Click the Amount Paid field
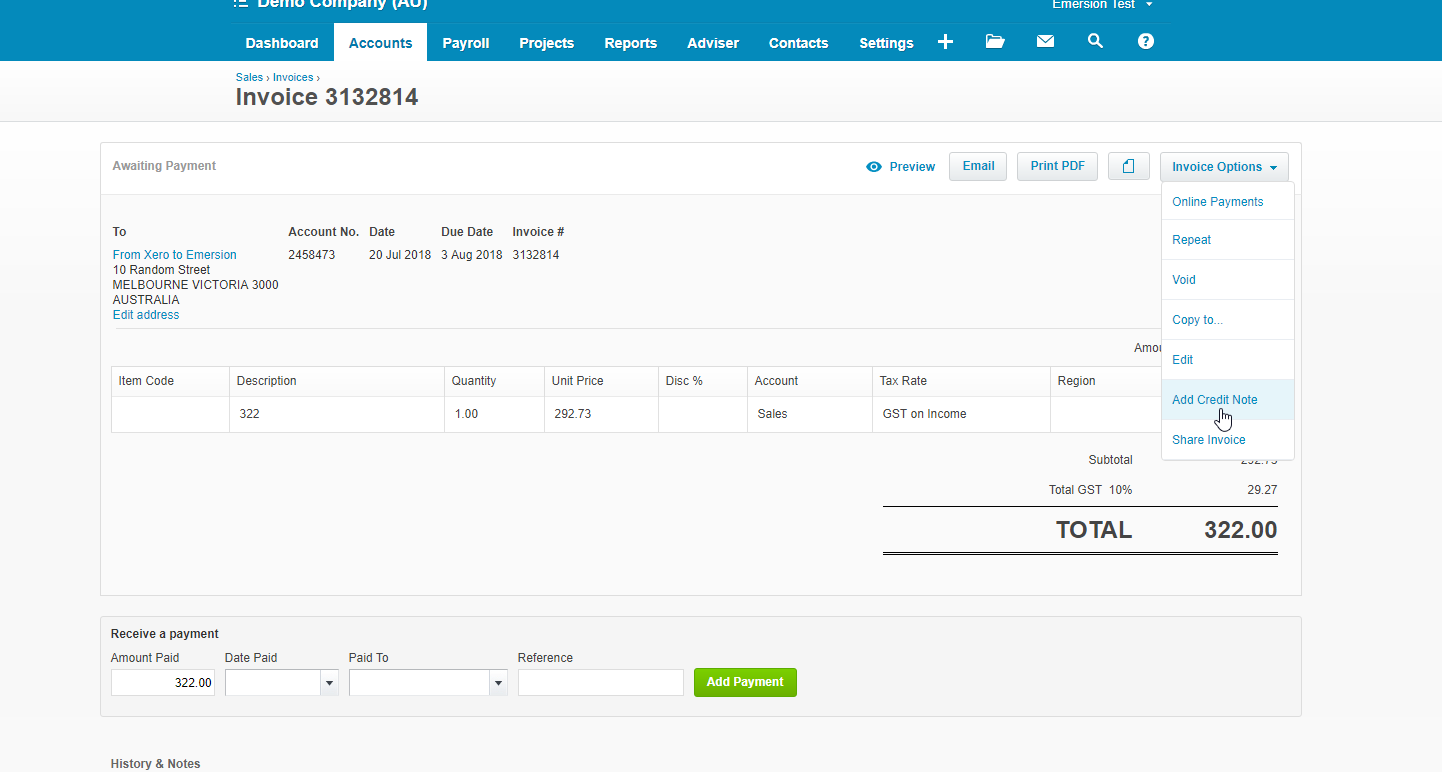The height and width of the screenshot is (772, 1442). [x=163, y=683]
